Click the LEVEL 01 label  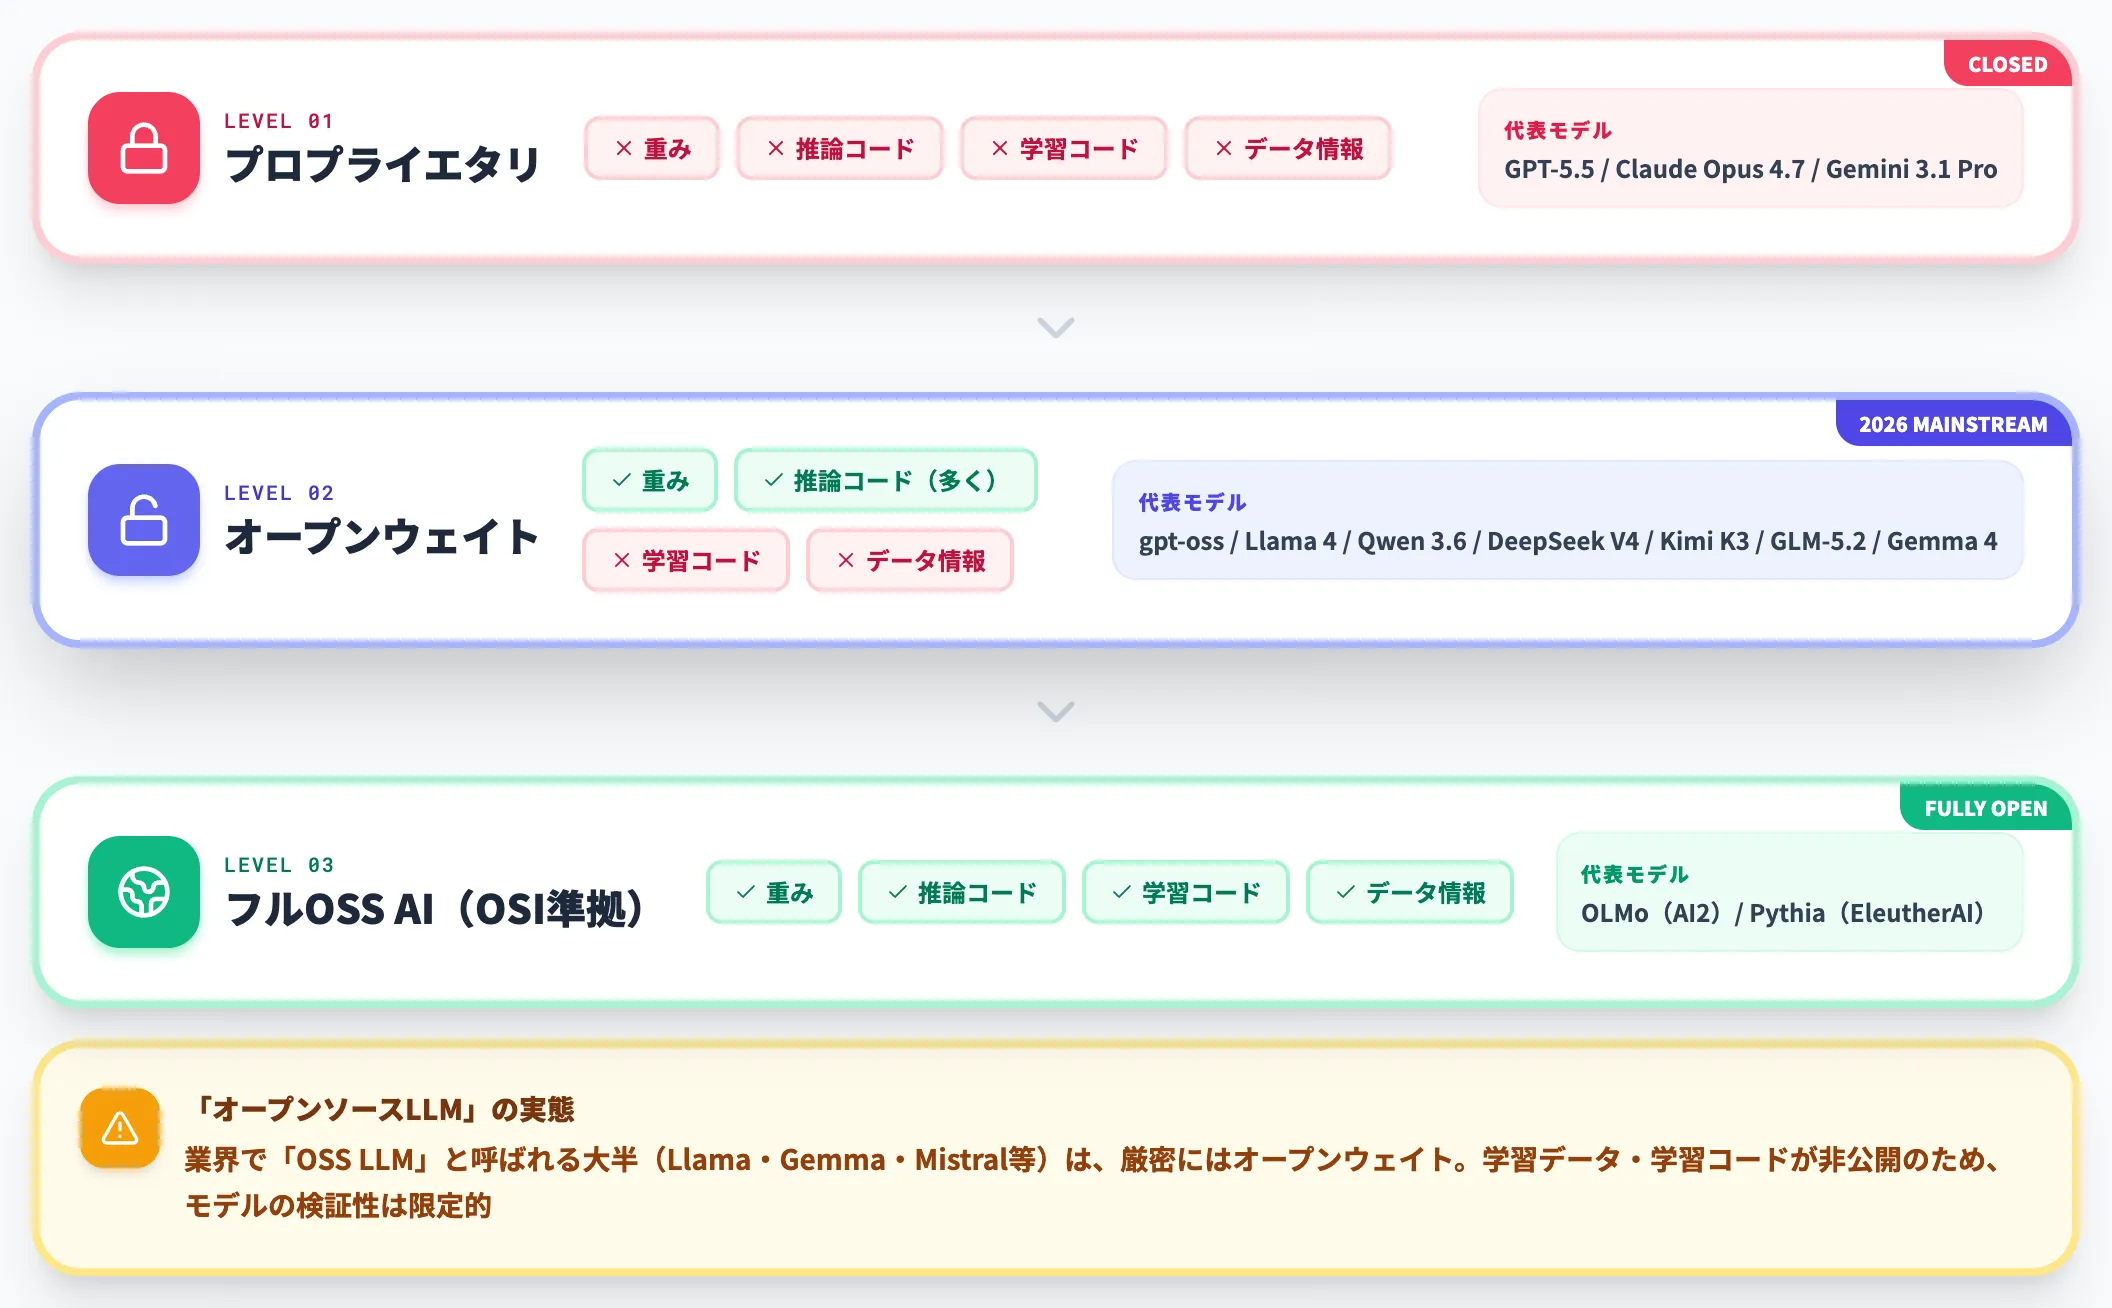[x=279, y=121]
